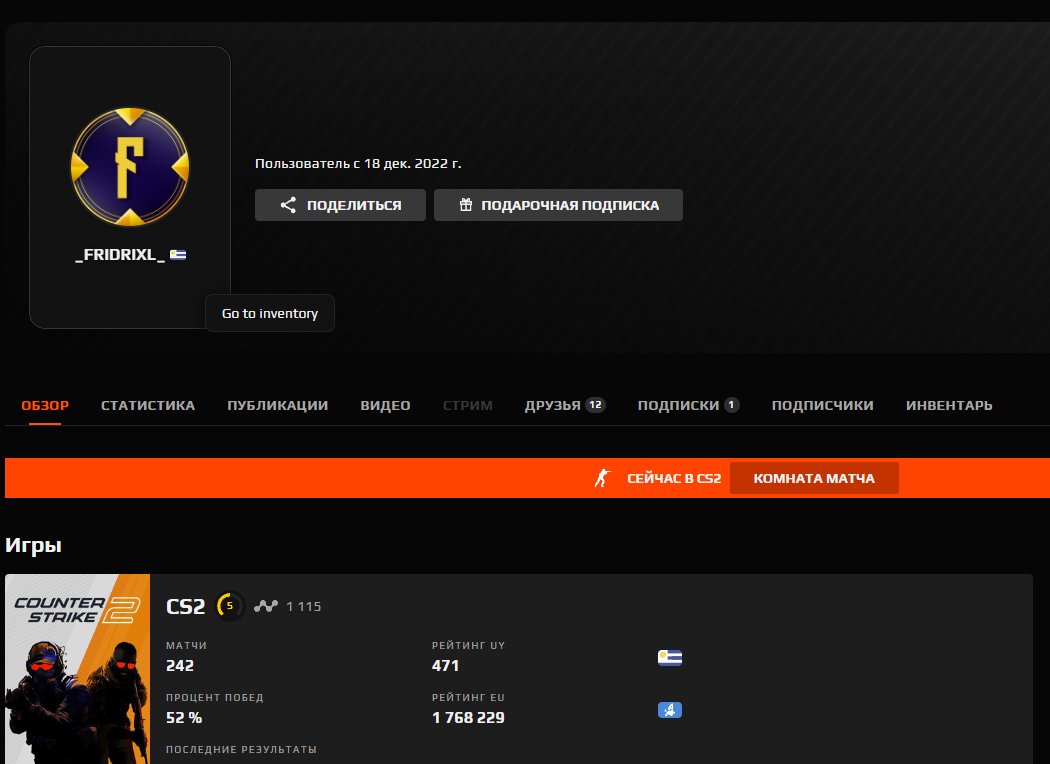Click the КОМНАТА МАТЧА button

coord(813,477)
